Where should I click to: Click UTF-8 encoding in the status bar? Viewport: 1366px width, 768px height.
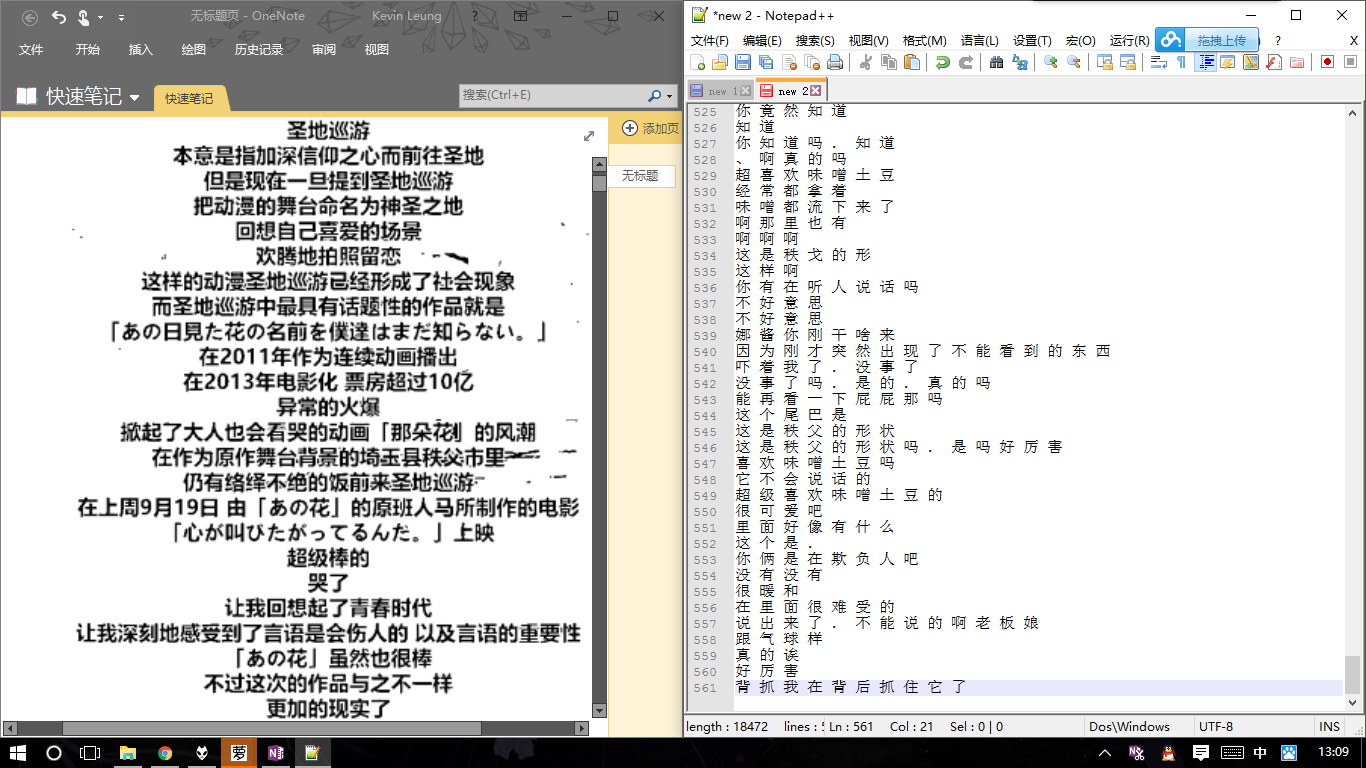click(1214, 727)
